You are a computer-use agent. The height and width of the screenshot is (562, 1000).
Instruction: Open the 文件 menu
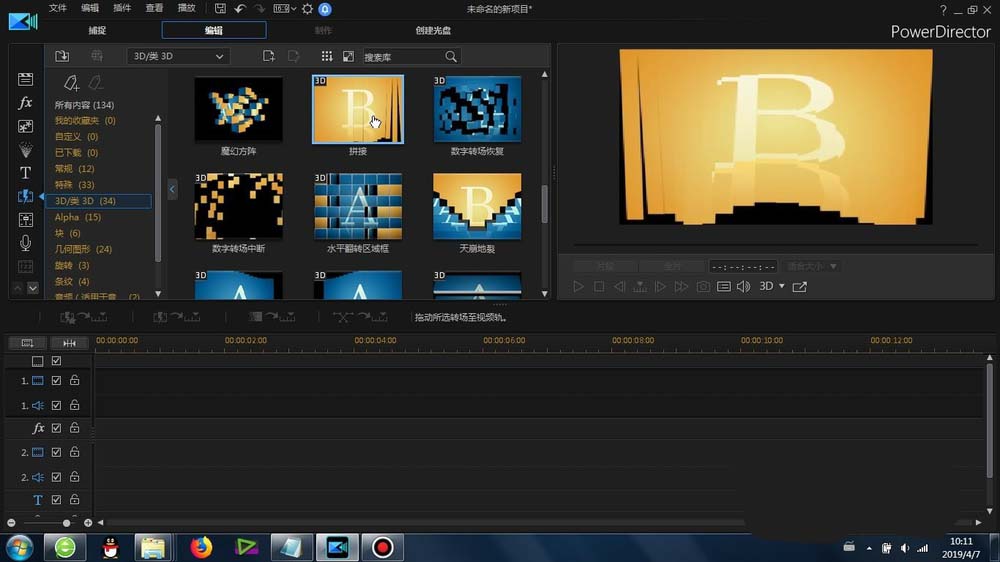pos(57,8)
